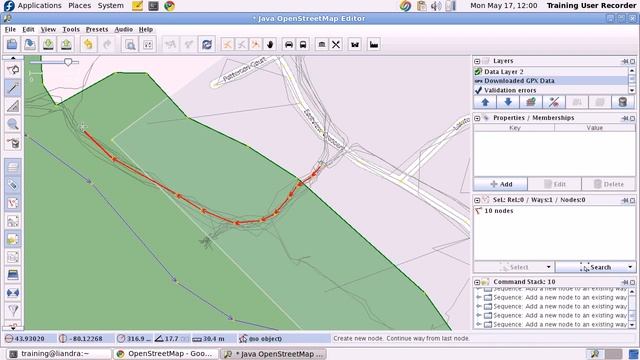Choose the Delete mode tool
640x360 pixels.
point(13,143)
